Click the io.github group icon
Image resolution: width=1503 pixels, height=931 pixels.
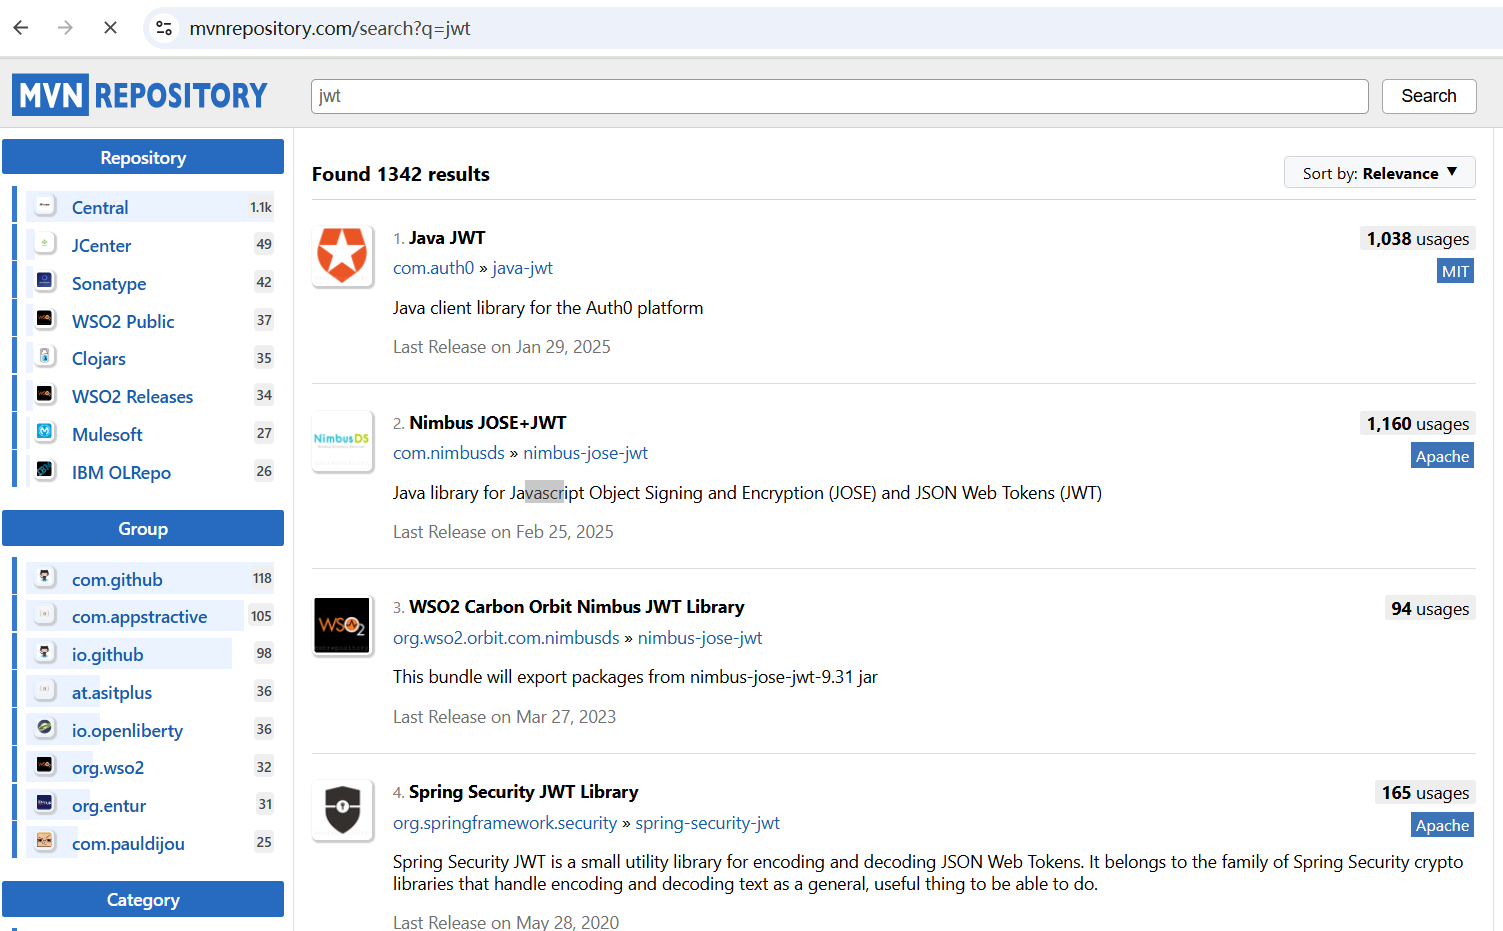coord(45,654)
